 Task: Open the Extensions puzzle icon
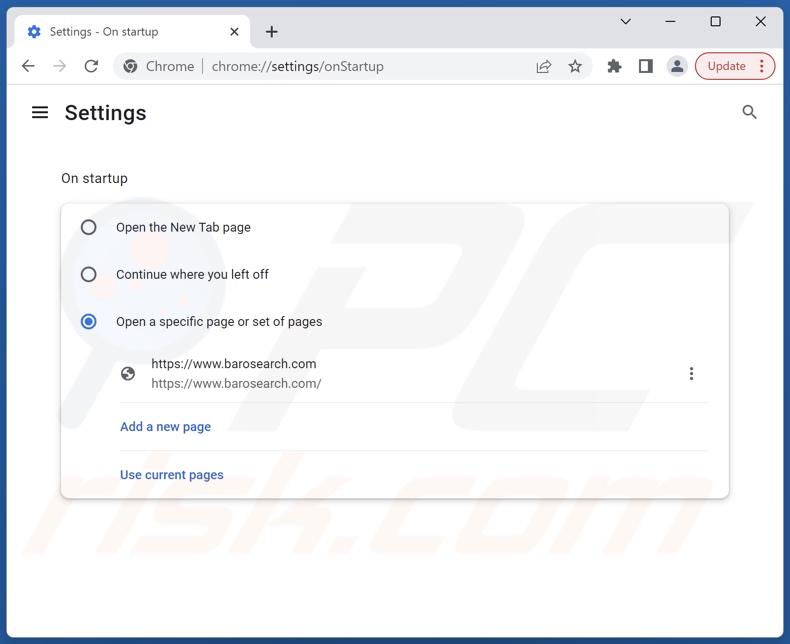(x=614, y=66)
